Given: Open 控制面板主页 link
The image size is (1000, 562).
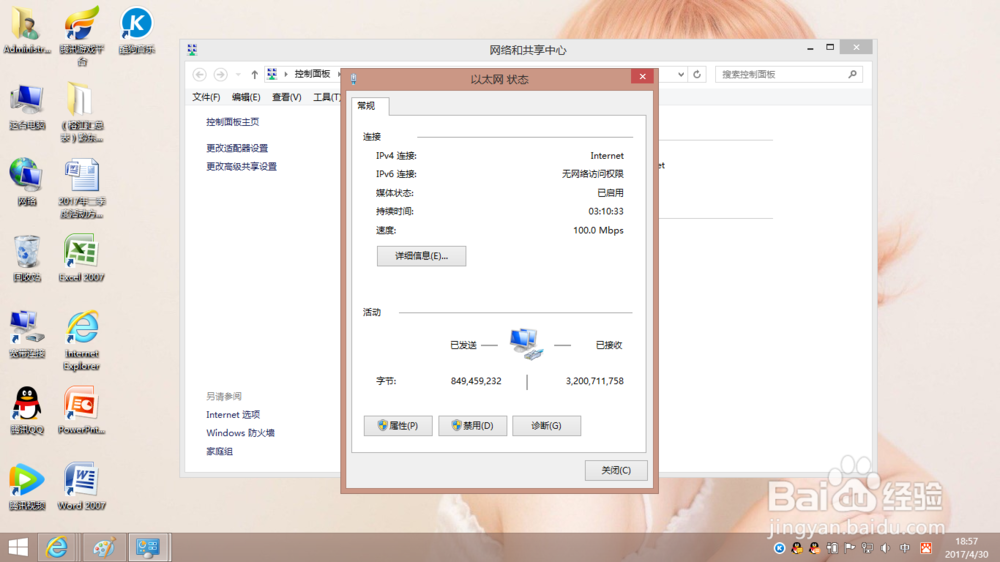Looking at the screenshot, I should click(233, 122).
